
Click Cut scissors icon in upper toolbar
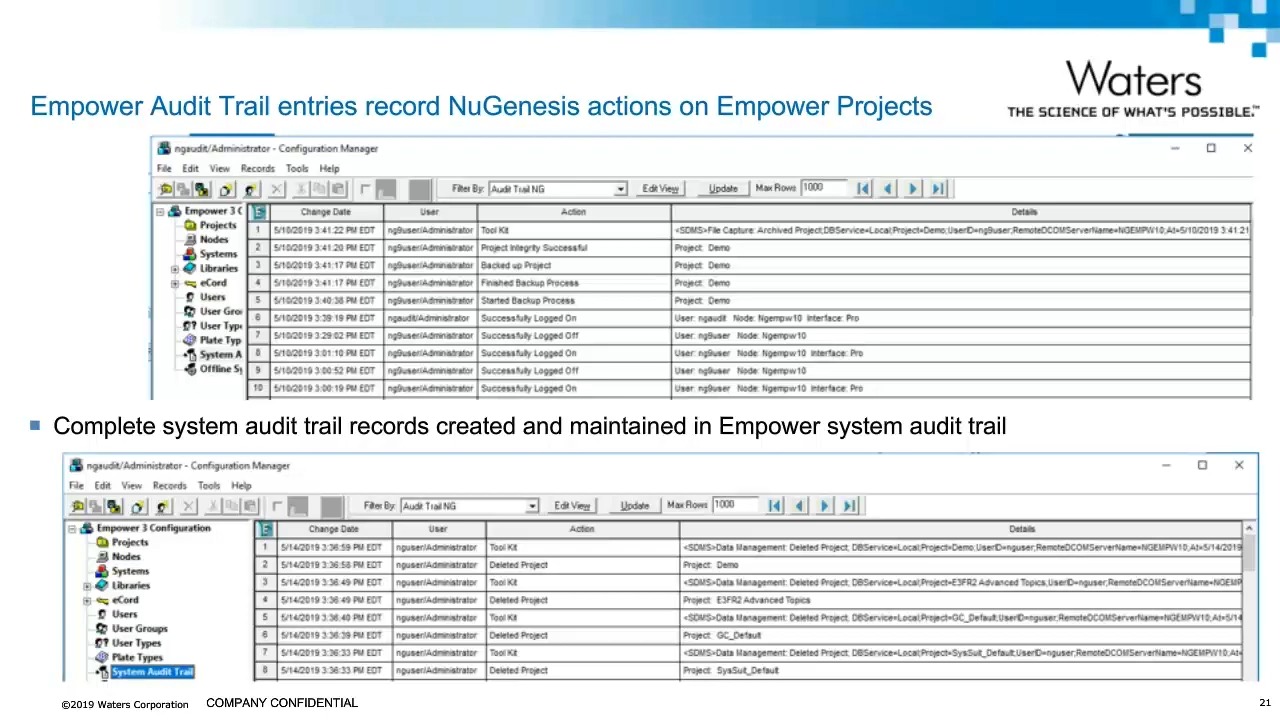point(301,189)
